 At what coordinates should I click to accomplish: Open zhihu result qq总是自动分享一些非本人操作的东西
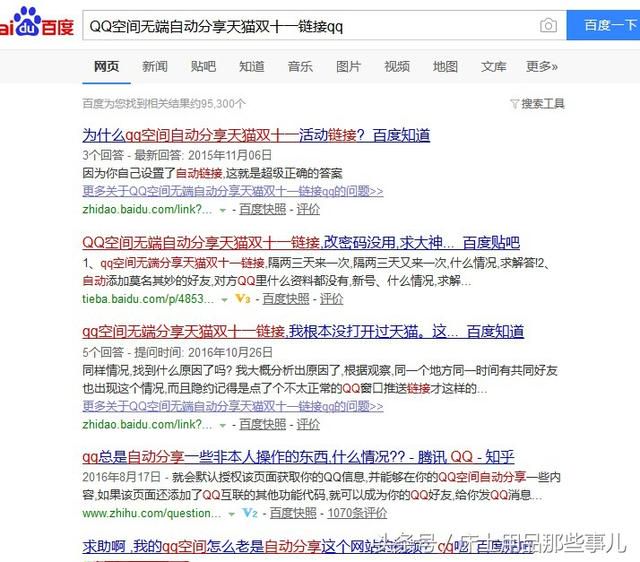pyautogui.click(x=298, y=456)
